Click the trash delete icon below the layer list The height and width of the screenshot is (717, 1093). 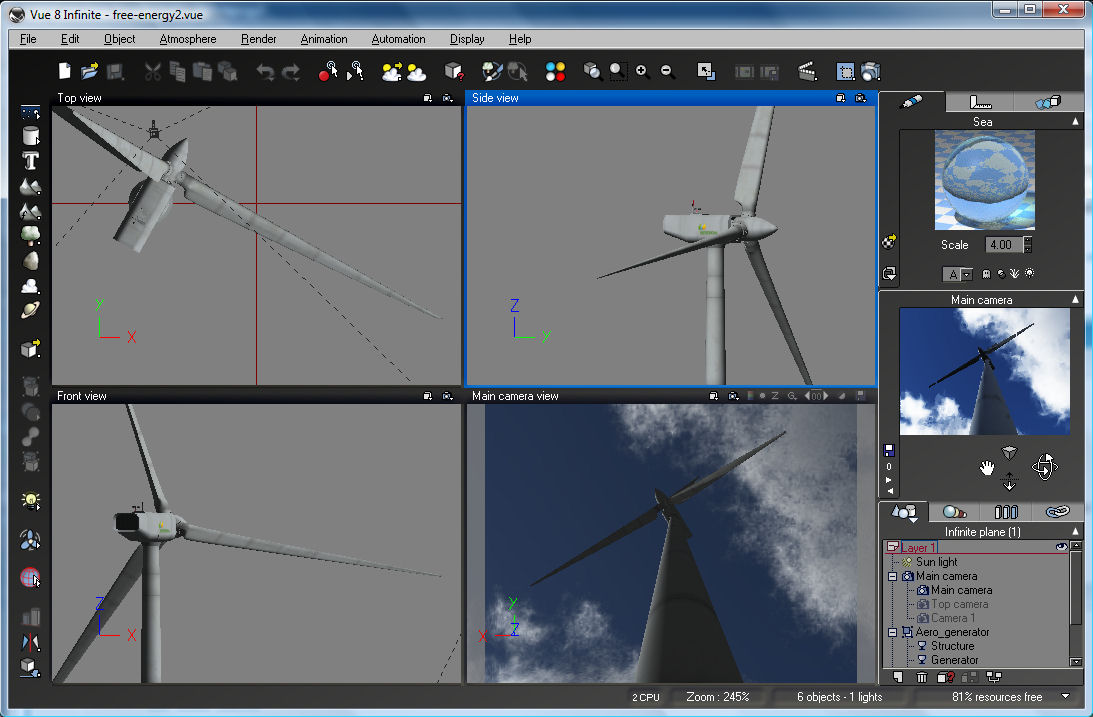[922, 677]
